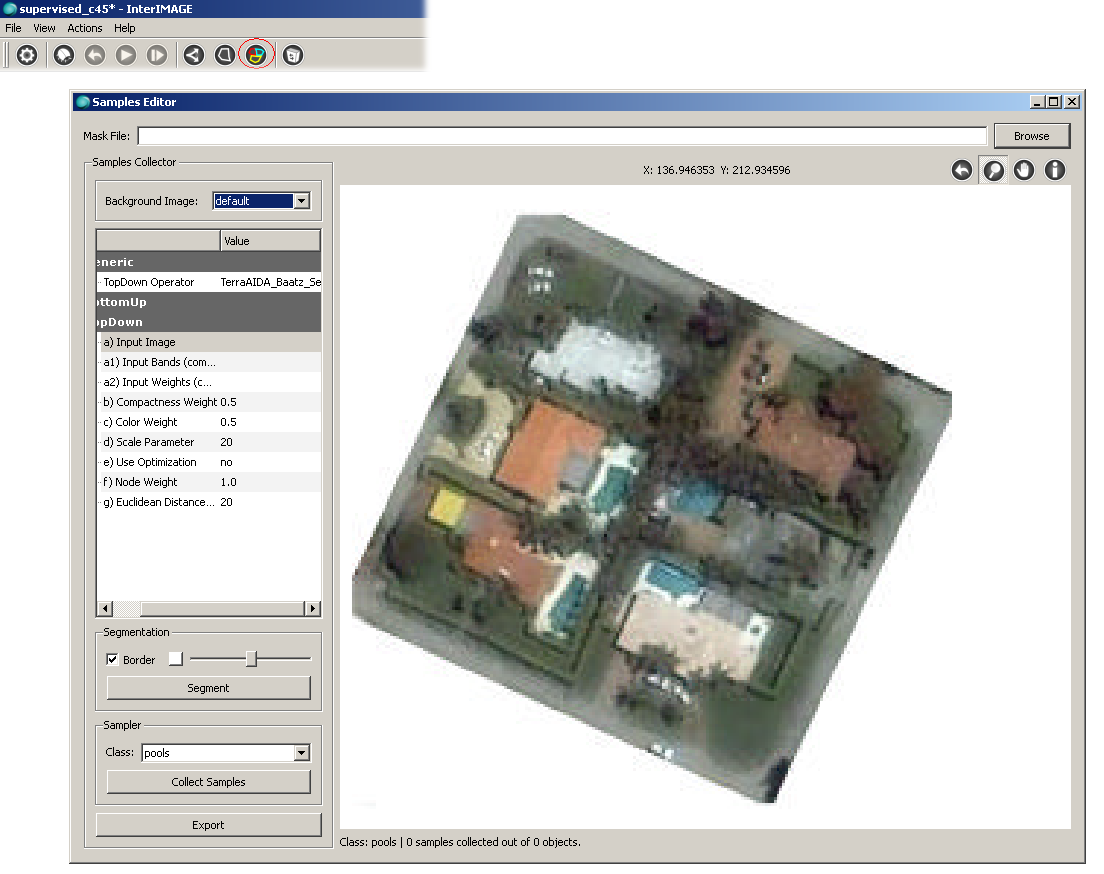Viewport: 1104px width, 874px height.
Task: Click the white border color swatch
Action: pos(175,659)
